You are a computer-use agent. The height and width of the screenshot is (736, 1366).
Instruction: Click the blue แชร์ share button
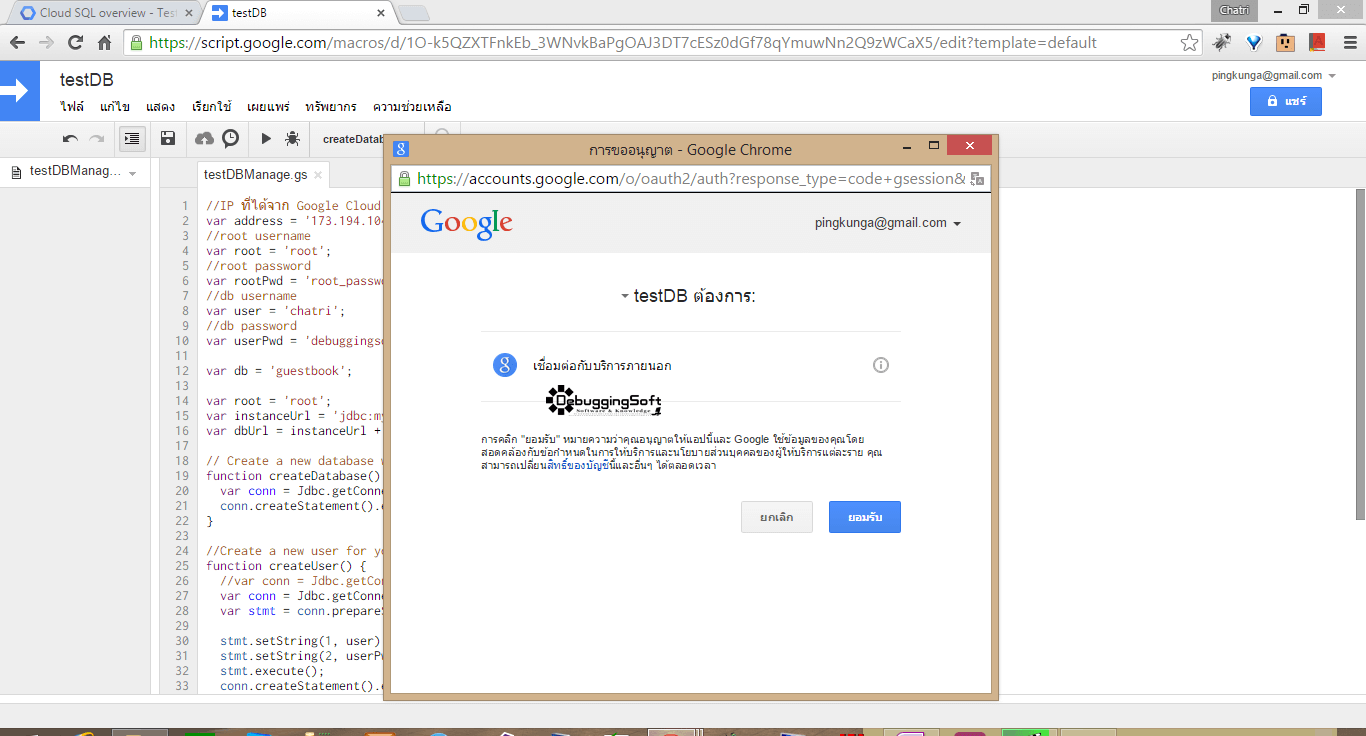[x=1286, y=101]
